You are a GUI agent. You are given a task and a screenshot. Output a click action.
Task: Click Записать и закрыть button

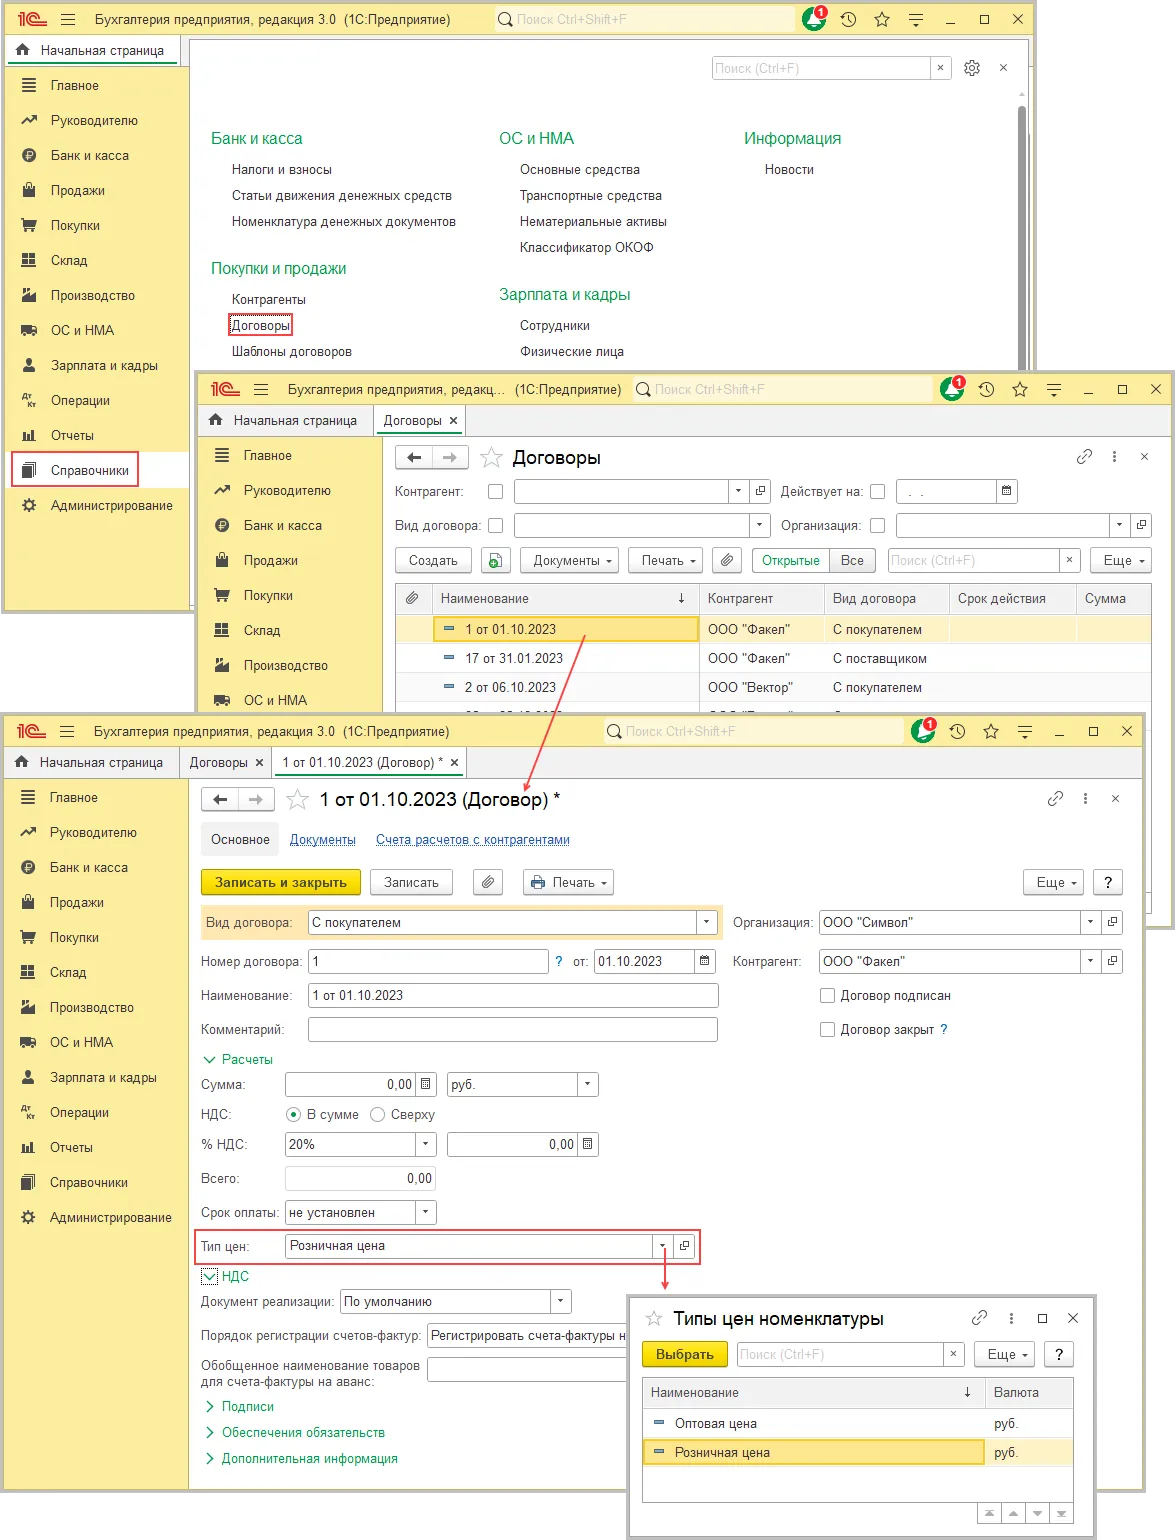(281, 882)
